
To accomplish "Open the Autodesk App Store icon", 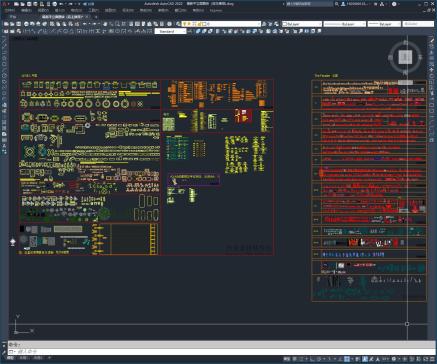I will pos(375,4).
